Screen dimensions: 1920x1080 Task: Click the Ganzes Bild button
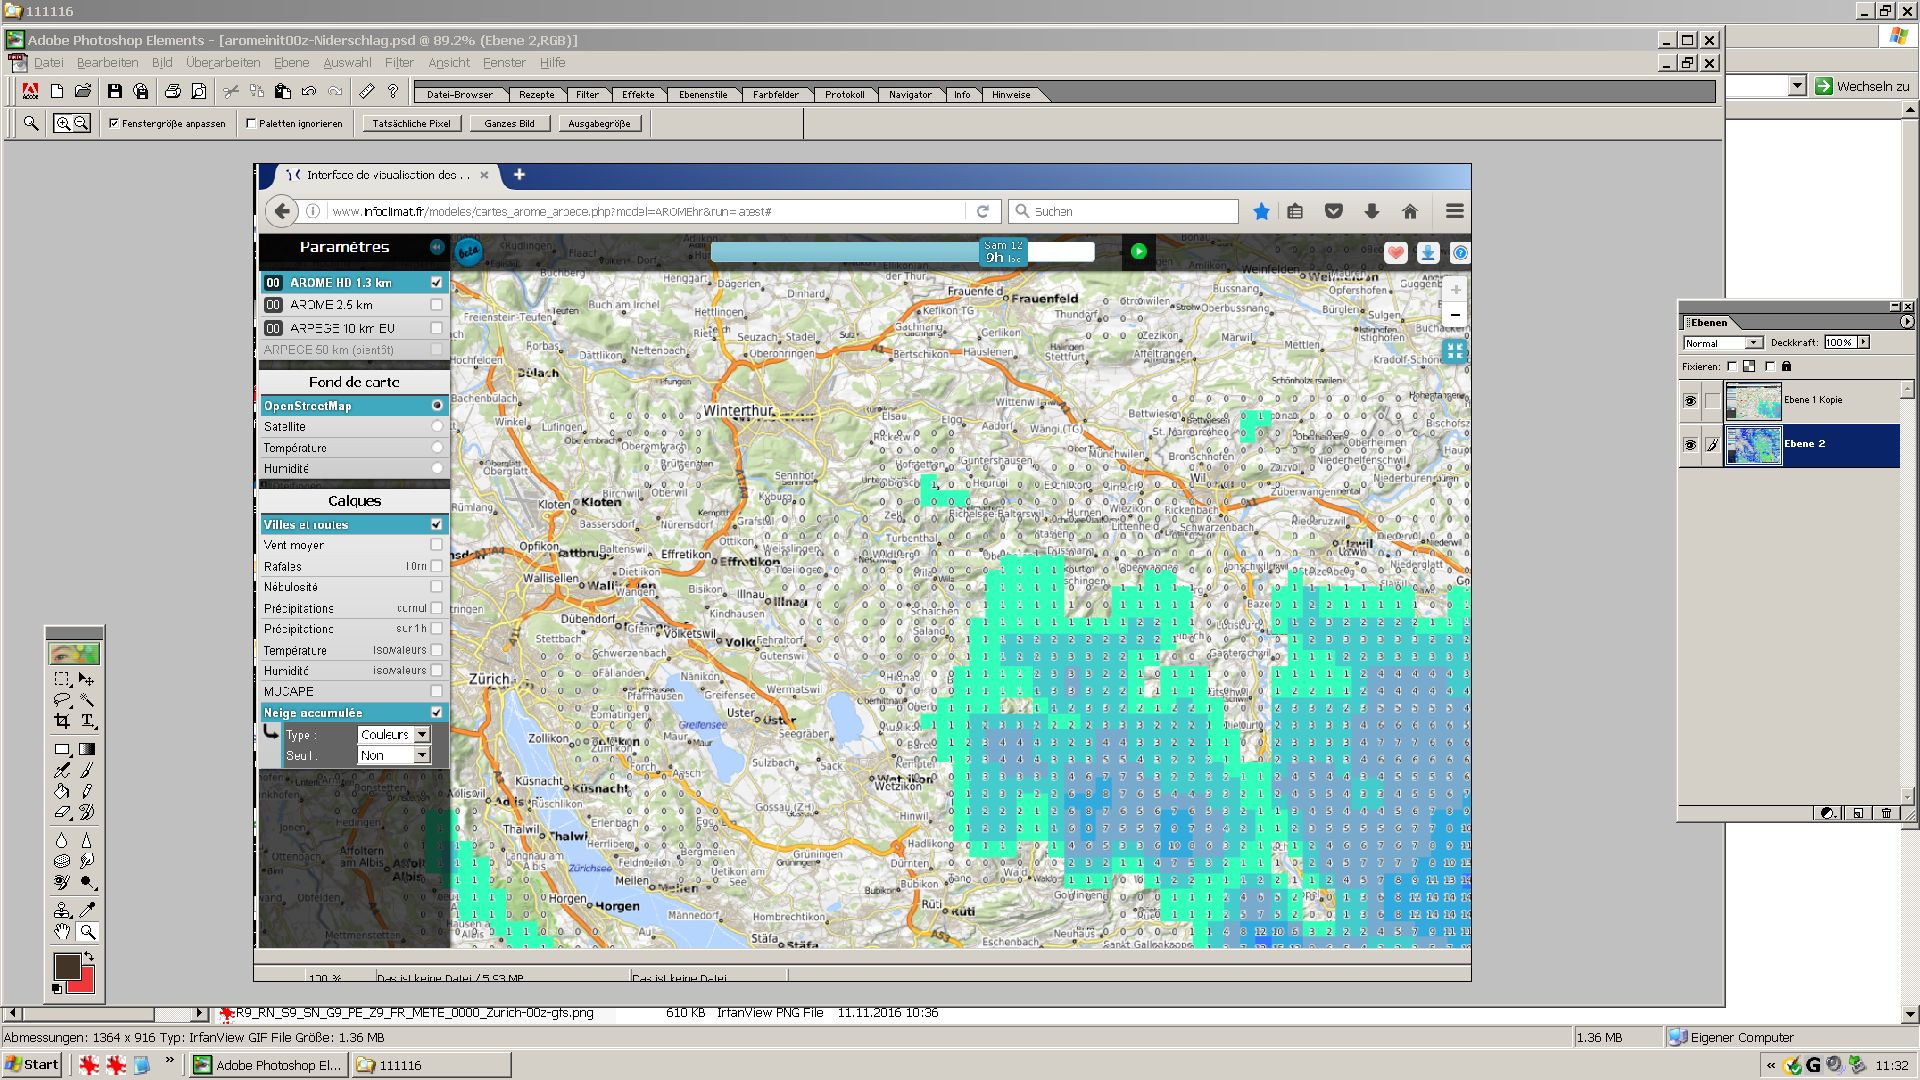point(509,123)
